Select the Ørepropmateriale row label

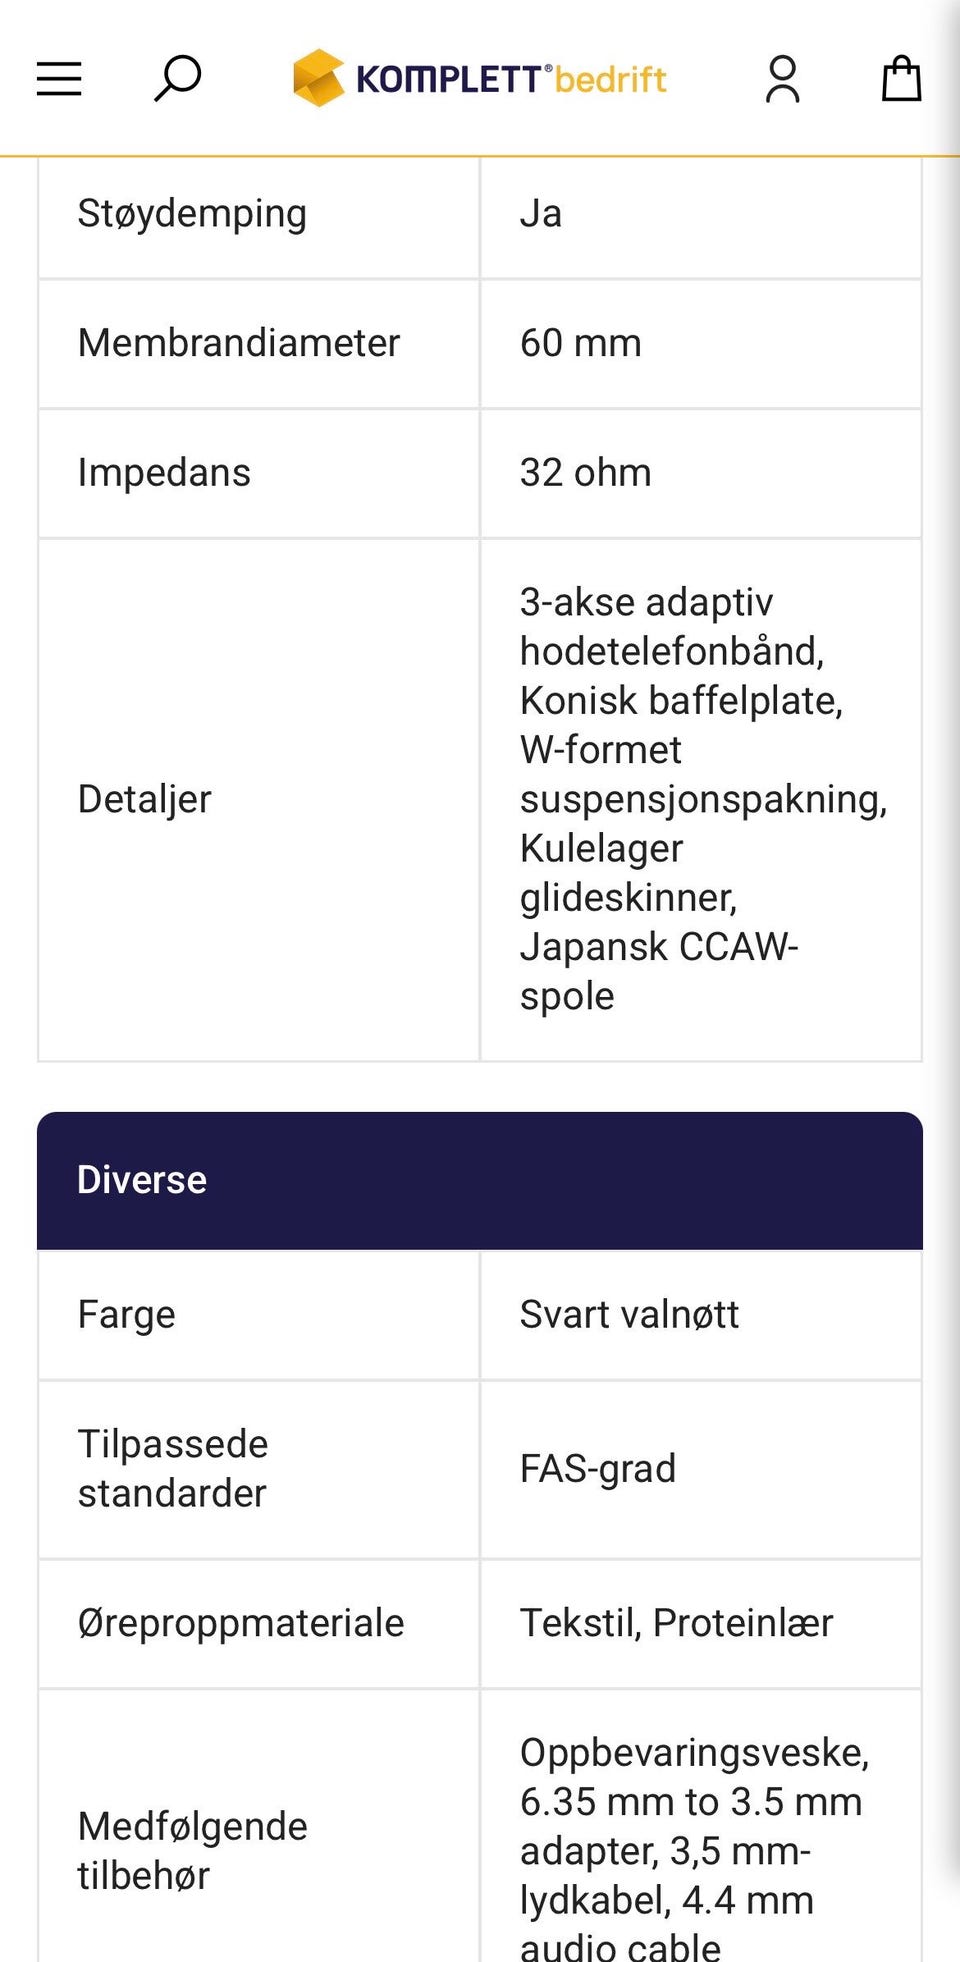point(241,1624)
